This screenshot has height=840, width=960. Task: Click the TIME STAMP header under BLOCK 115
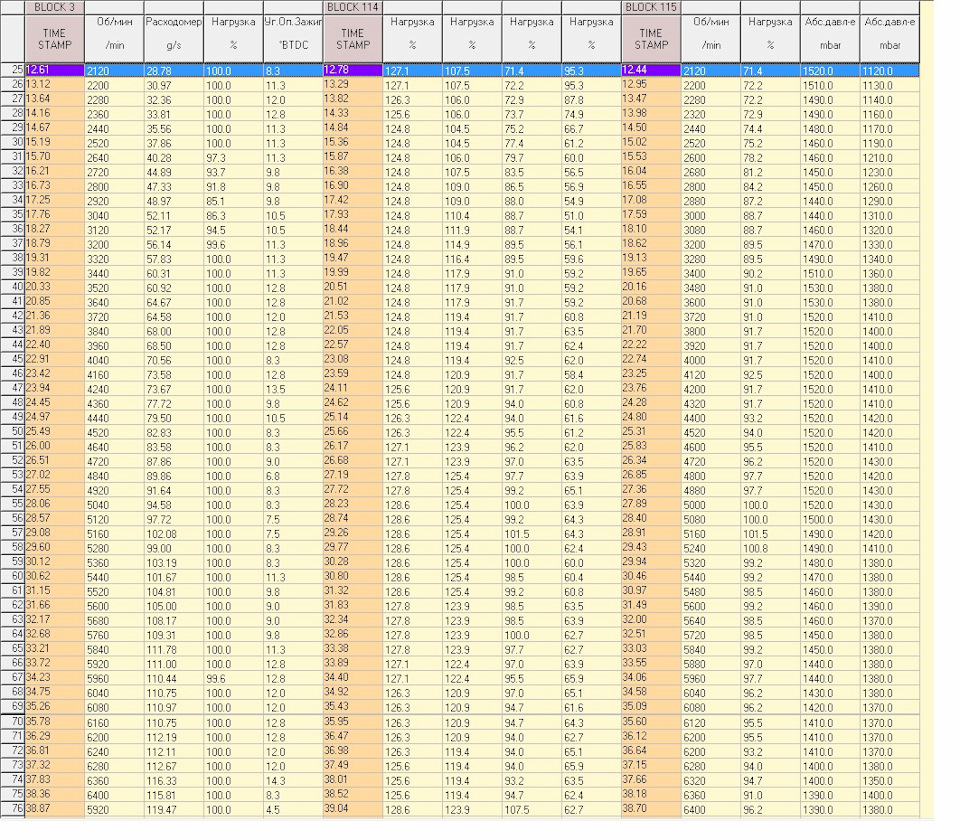pos(651,39)
